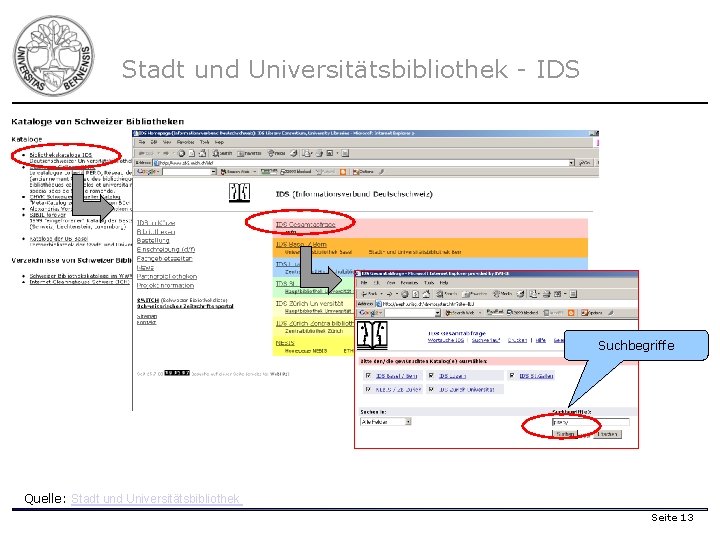Click address field in IDS Gesamtabfrage window
720x540 pixels.
506,304
